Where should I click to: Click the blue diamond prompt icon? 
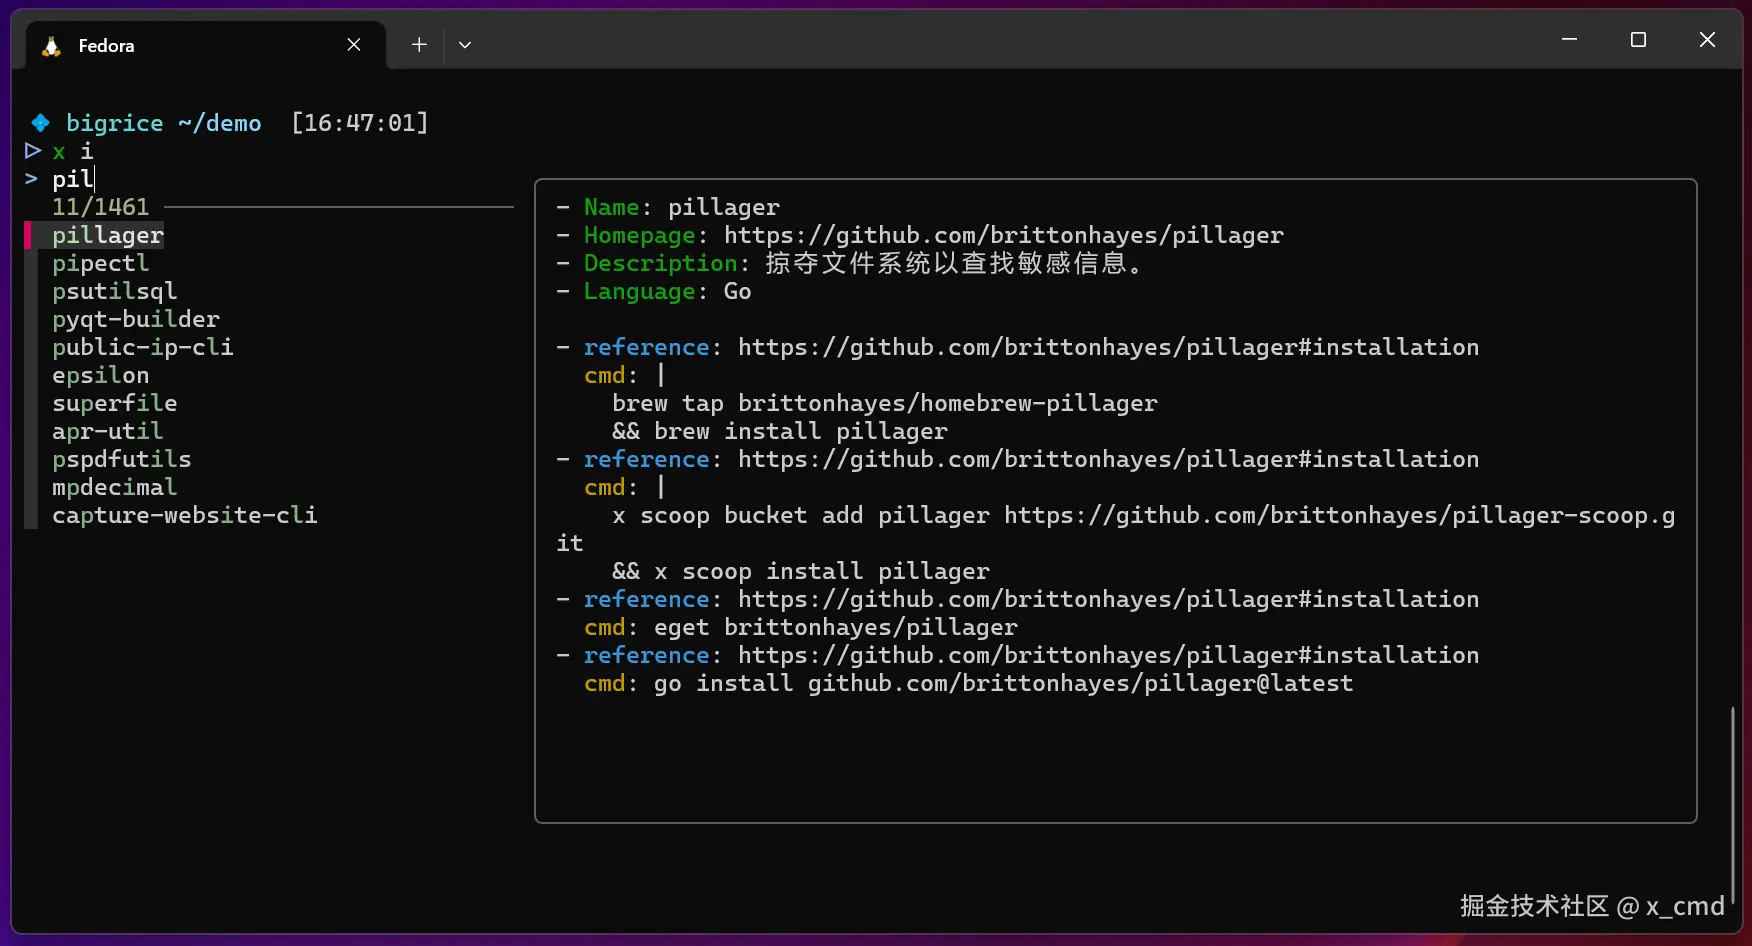(40, 123)
